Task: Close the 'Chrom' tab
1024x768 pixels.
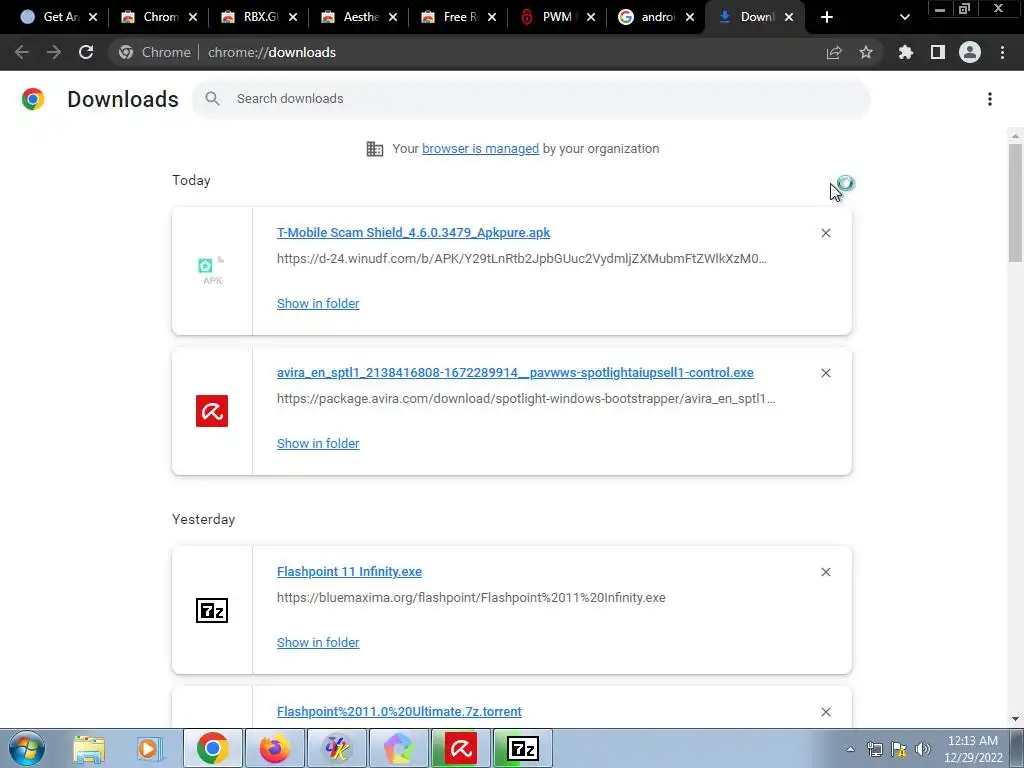Action: tap(193, 17)
